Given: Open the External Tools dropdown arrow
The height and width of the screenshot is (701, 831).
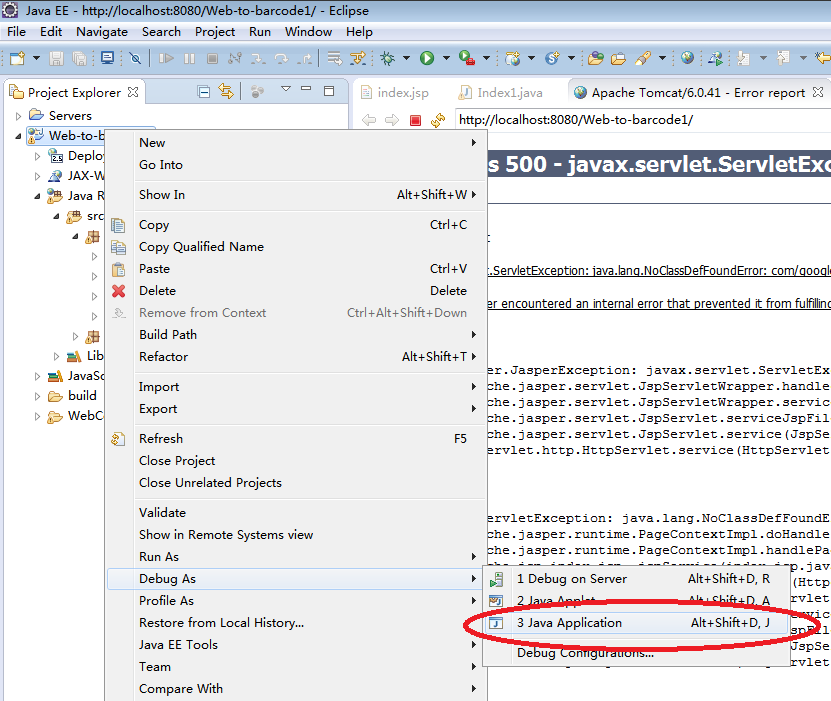Looking at the screenshot, I should point(486,58).
